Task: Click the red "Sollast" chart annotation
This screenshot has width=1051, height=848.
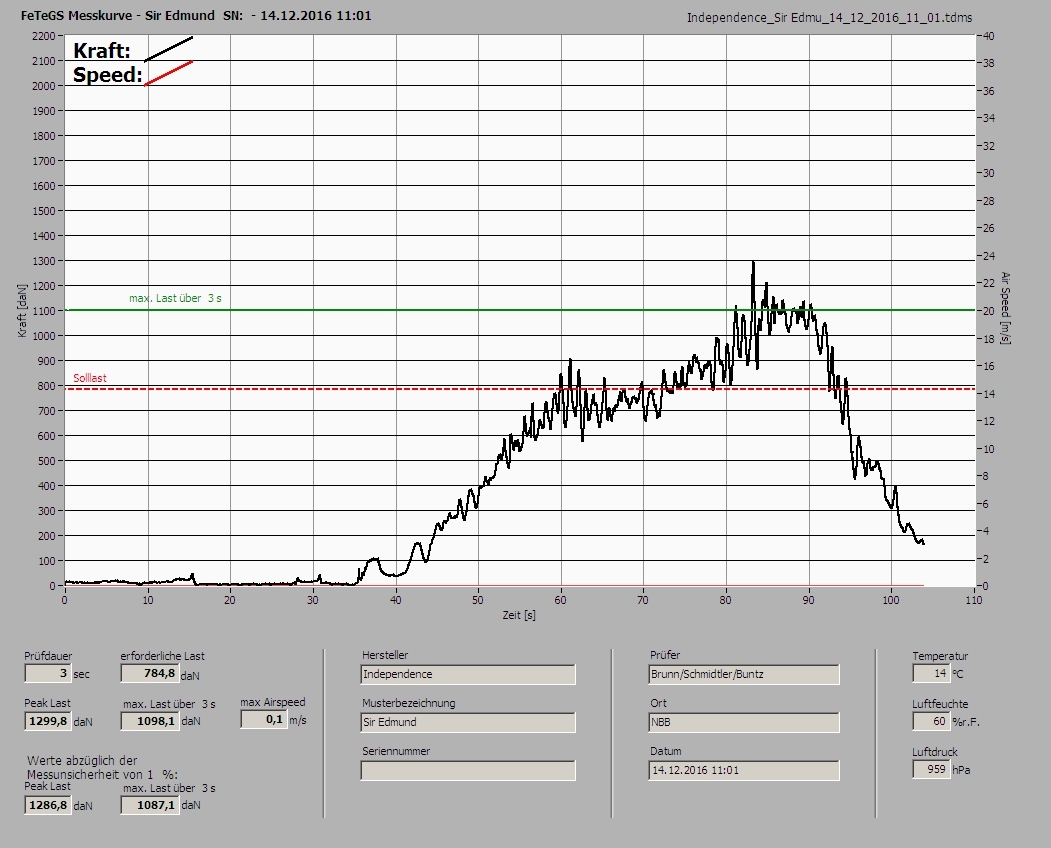Action: point(90,378)
